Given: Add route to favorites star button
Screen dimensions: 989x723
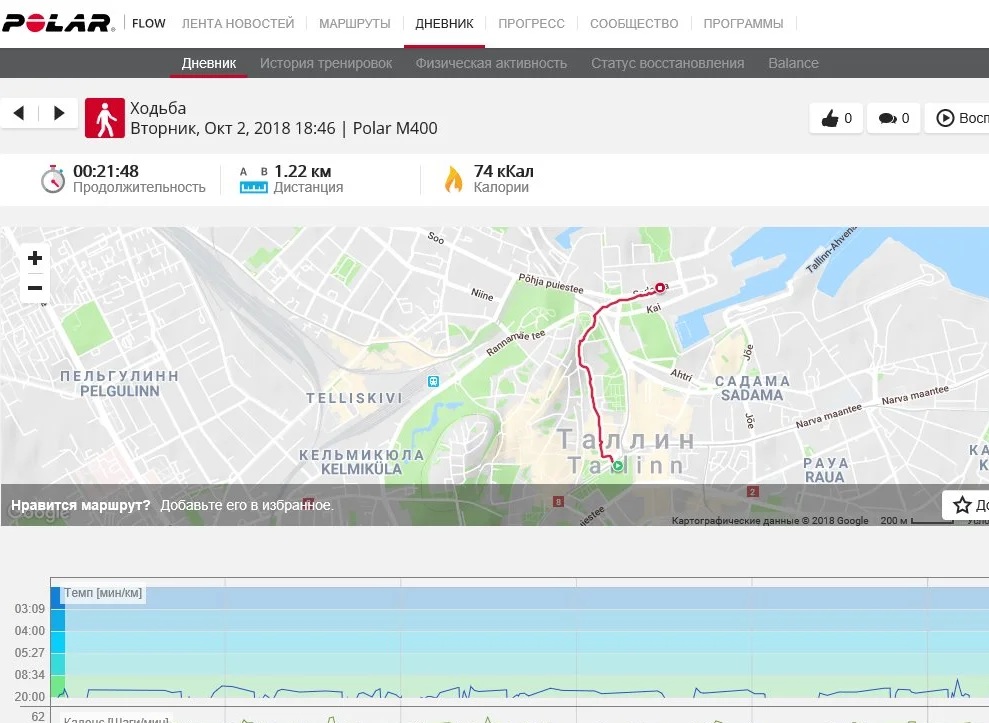Looking at the screenshot, I should click(x=966, y=505).
